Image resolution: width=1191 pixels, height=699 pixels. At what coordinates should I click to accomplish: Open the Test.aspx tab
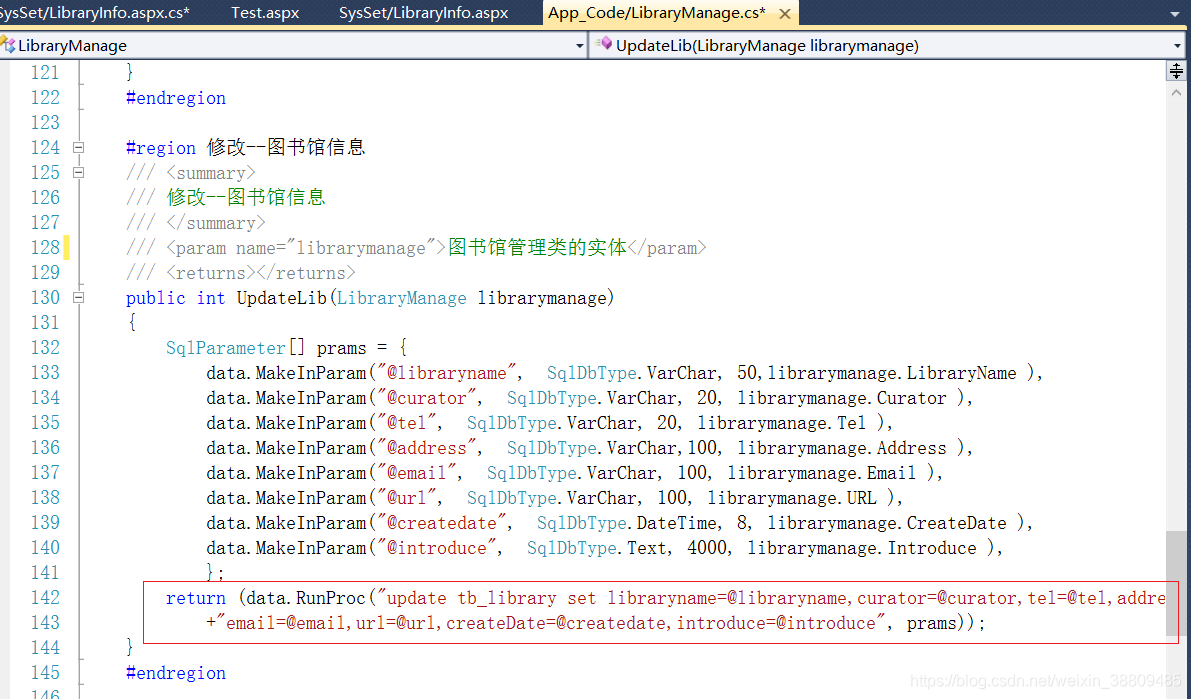coord(265,13)
